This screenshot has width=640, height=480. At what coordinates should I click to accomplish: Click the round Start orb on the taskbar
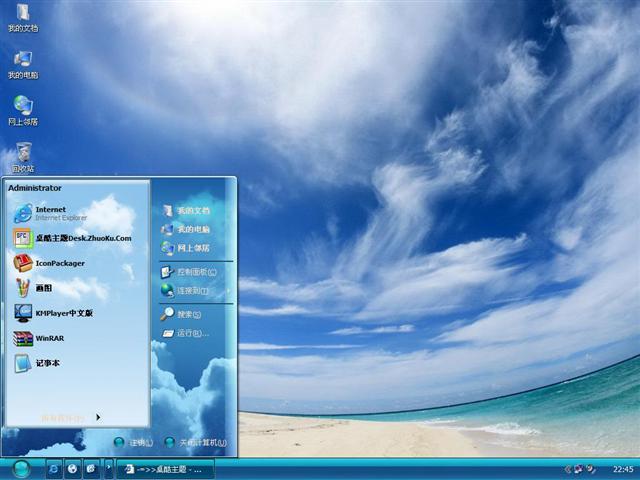(x=21, y=467)
